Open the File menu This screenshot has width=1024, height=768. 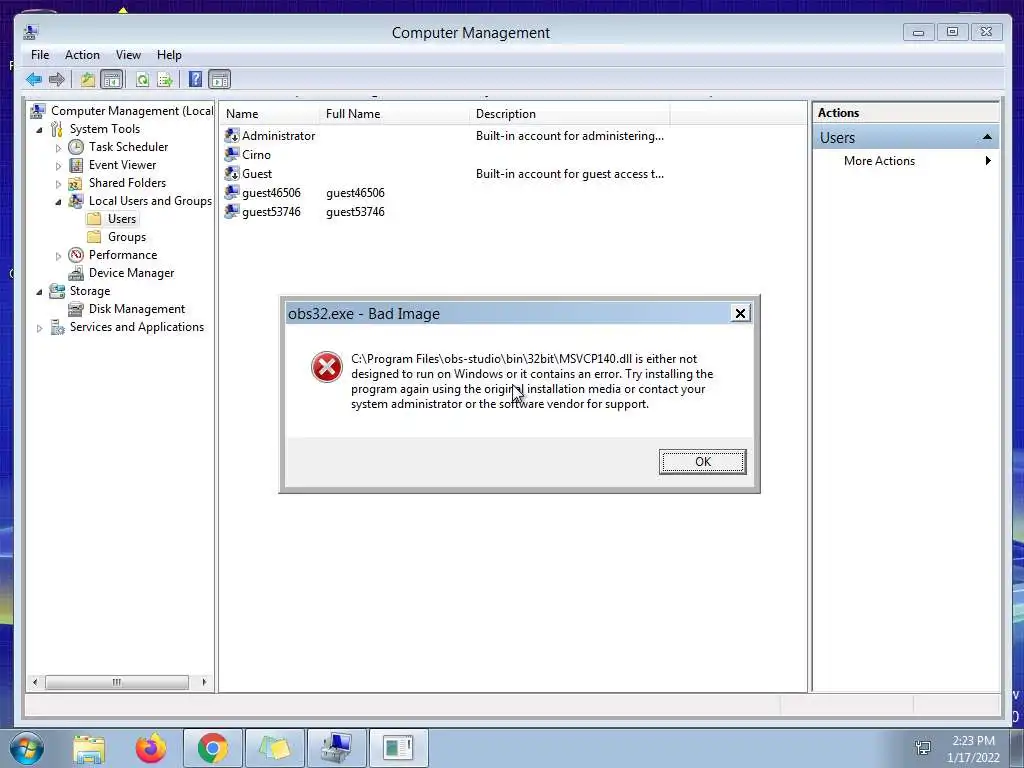40,55
